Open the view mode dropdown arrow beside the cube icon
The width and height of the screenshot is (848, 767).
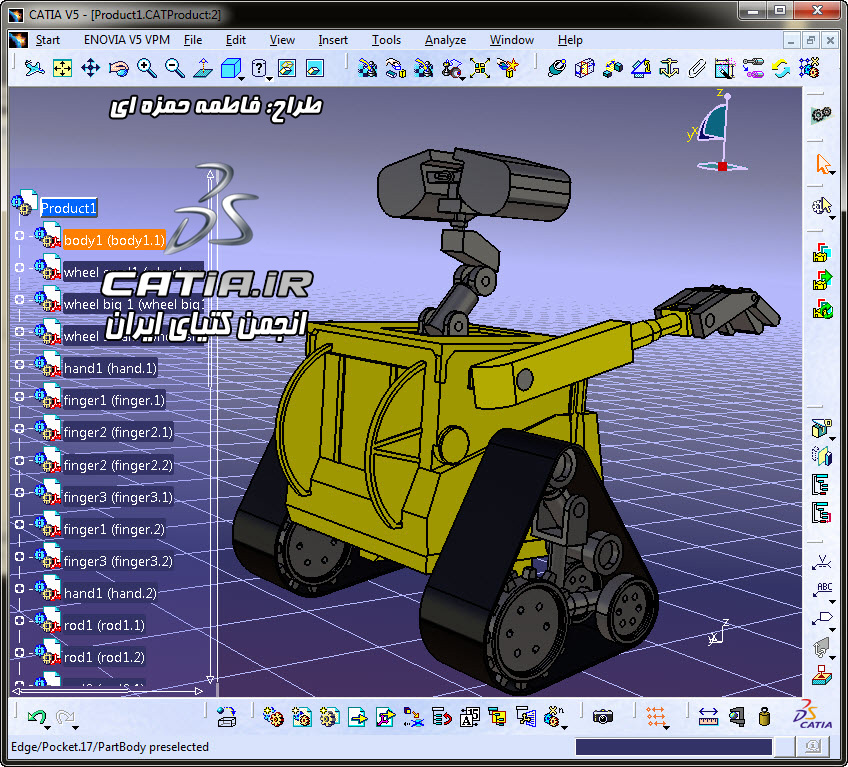click(x=242, y=78)
